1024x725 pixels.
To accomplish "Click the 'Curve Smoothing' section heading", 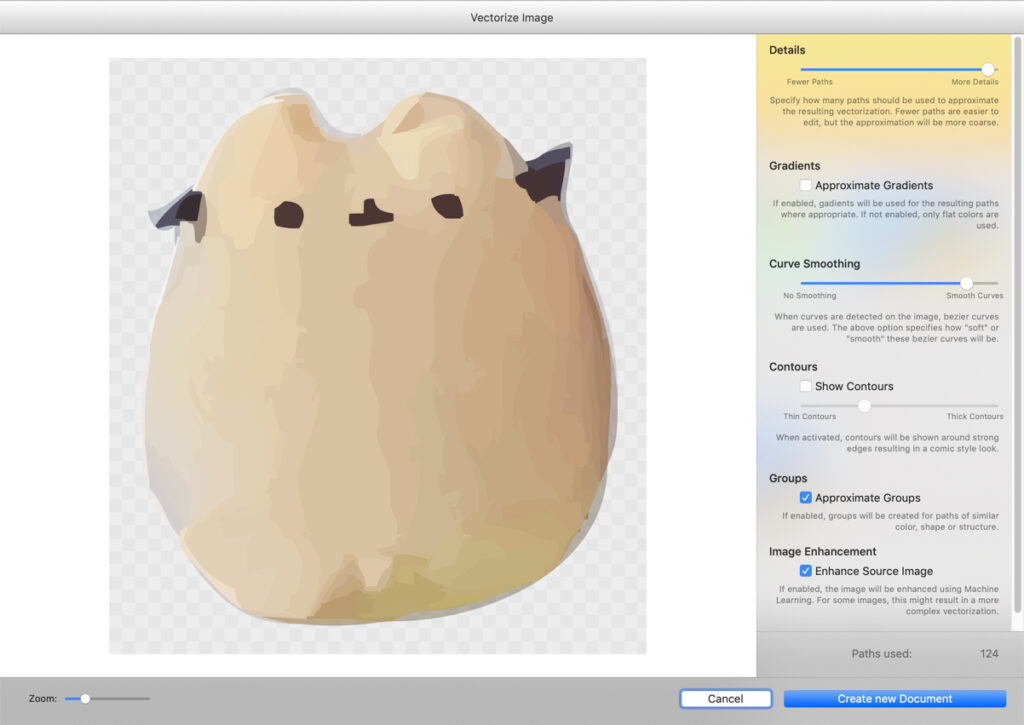I will point(814,264).
